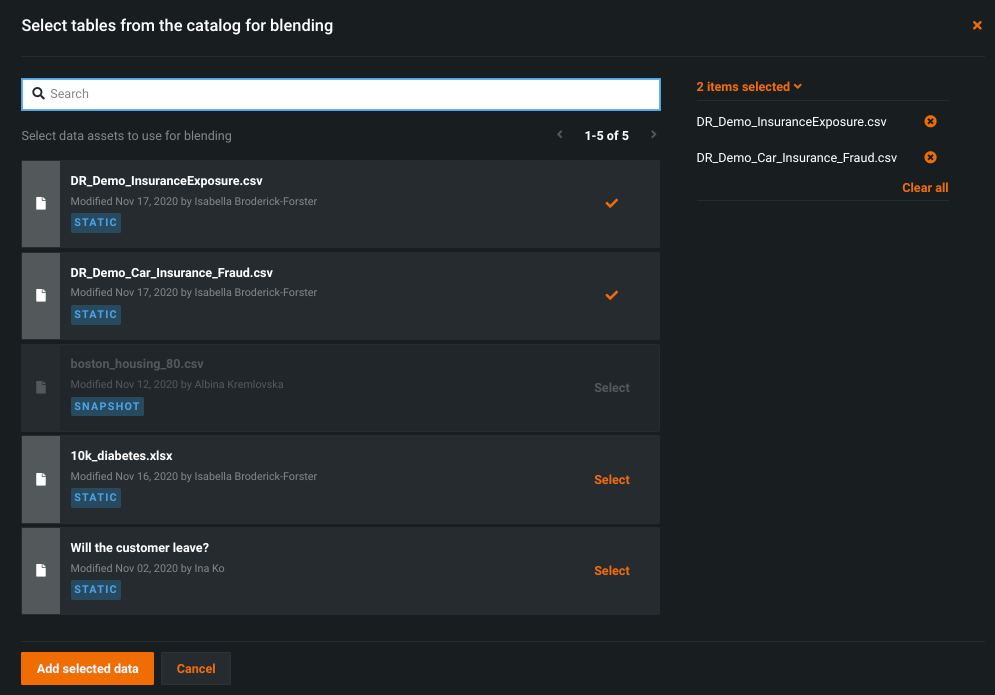Screen dimensions: 995x695
Task: Remove DR_Demo_InsuranceExposure.csv from selected items
Action: (x=930, y=122)
